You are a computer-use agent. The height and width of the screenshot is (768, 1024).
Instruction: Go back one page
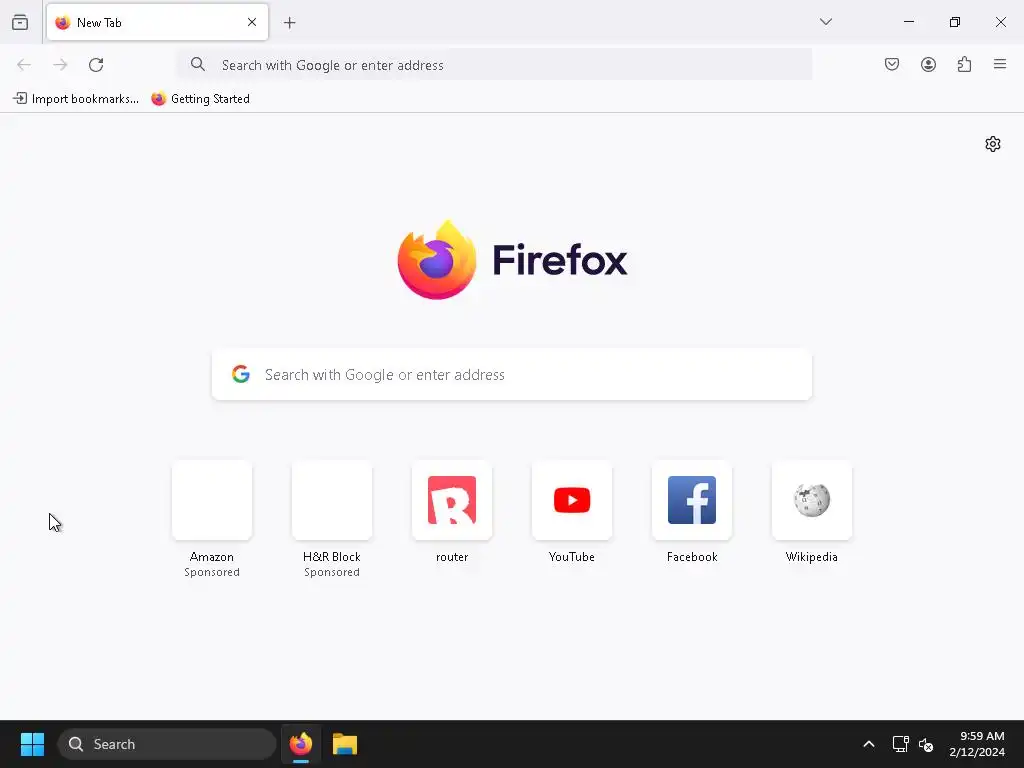[x=24, y=65]
